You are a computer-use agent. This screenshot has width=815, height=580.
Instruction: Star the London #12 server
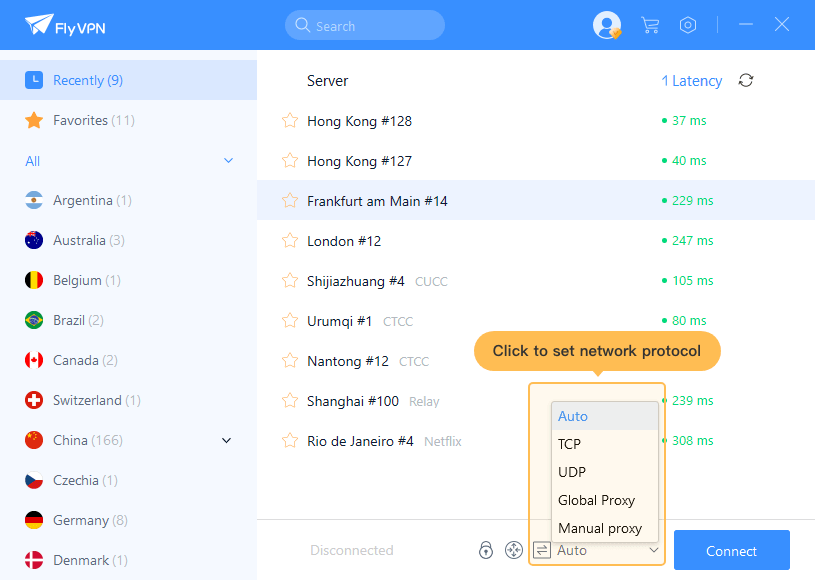[290, 241]
